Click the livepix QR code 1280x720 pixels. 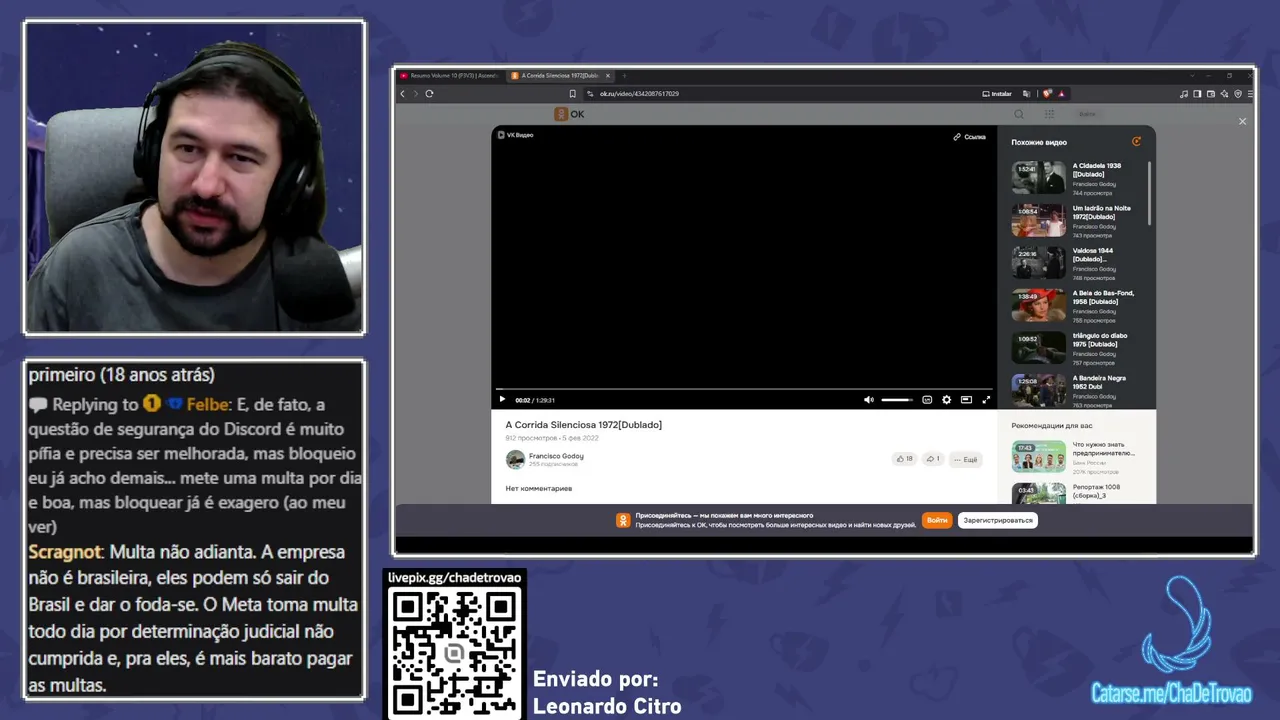click(x=454, y=655)
